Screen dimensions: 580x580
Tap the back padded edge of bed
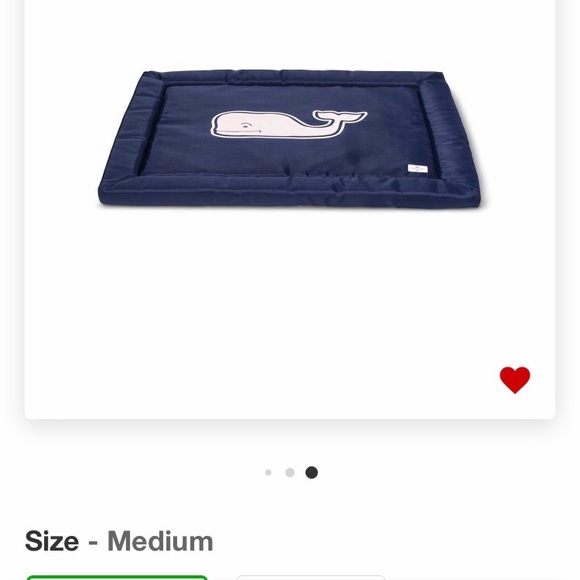tap(292, 78)
